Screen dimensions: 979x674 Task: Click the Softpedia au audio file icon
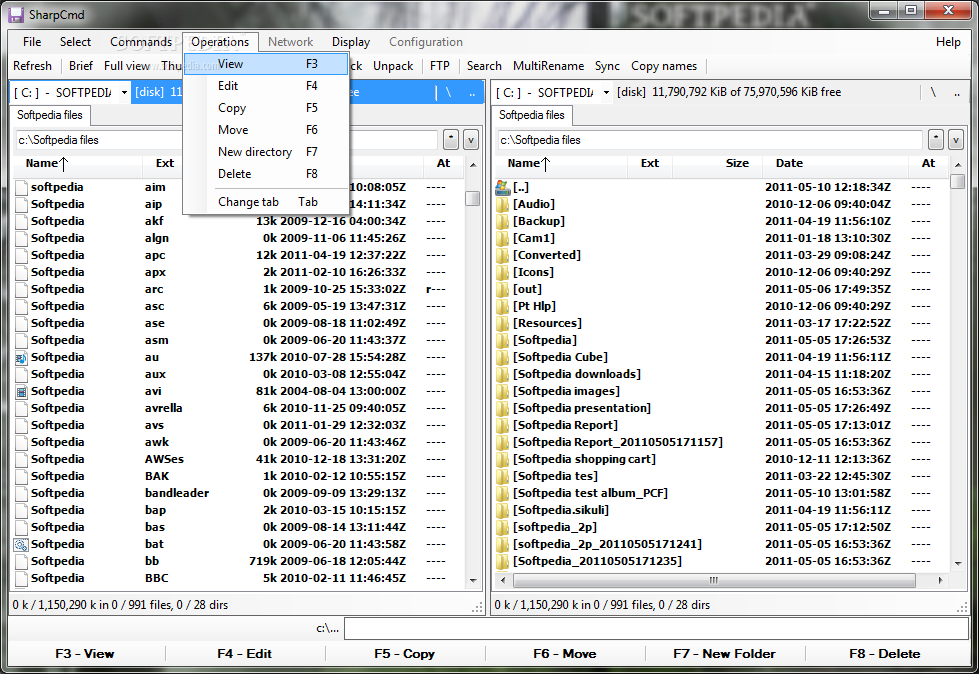click(x=21, y=358)
